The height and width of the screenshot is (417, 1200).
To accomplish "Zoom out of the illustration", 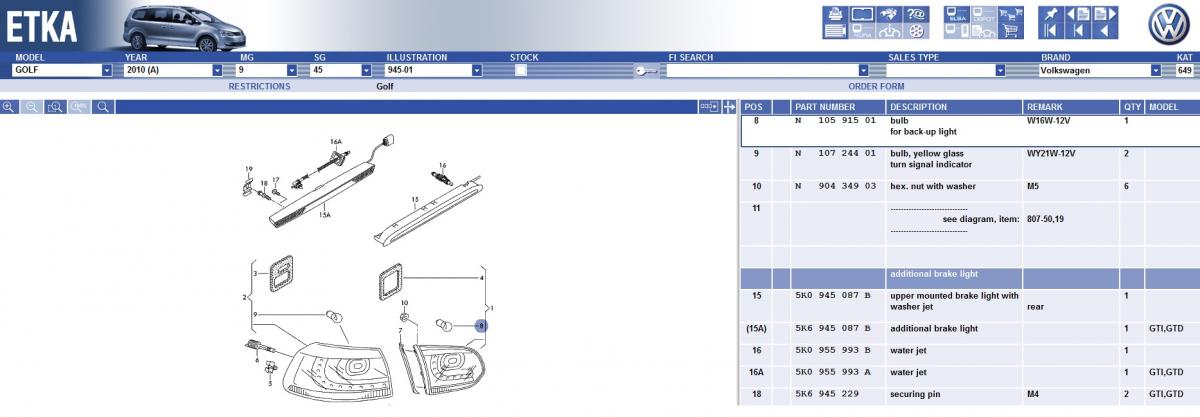I will (32, 106).
